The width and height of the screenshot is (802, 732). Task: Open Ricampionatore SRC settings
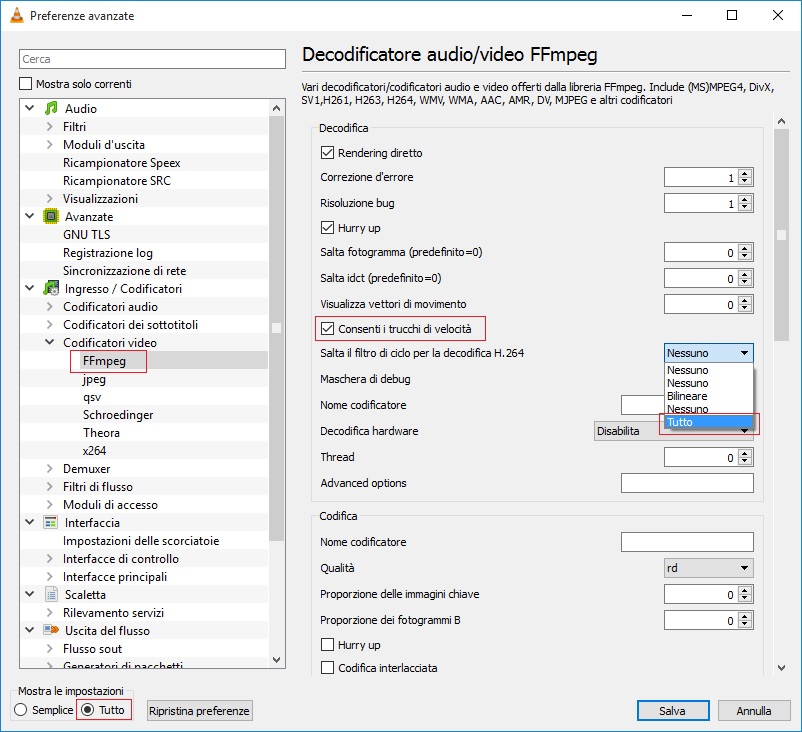[117, 181]
